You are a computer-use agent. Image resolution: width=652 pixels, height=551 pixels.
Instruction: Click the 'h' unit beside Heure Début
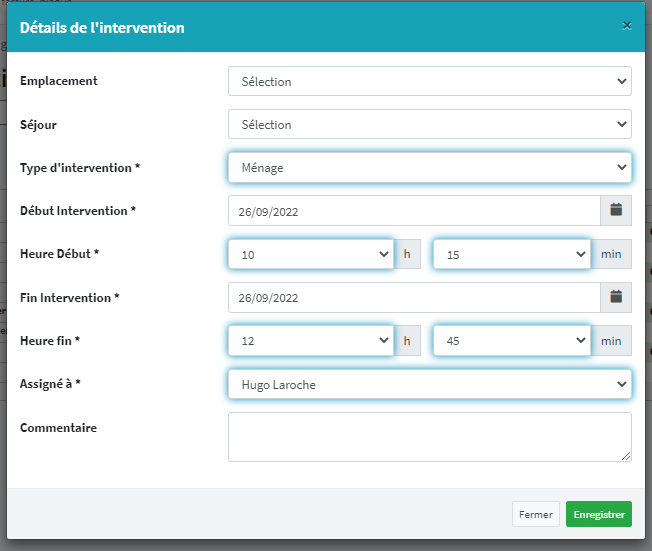[x=407, y=255]
